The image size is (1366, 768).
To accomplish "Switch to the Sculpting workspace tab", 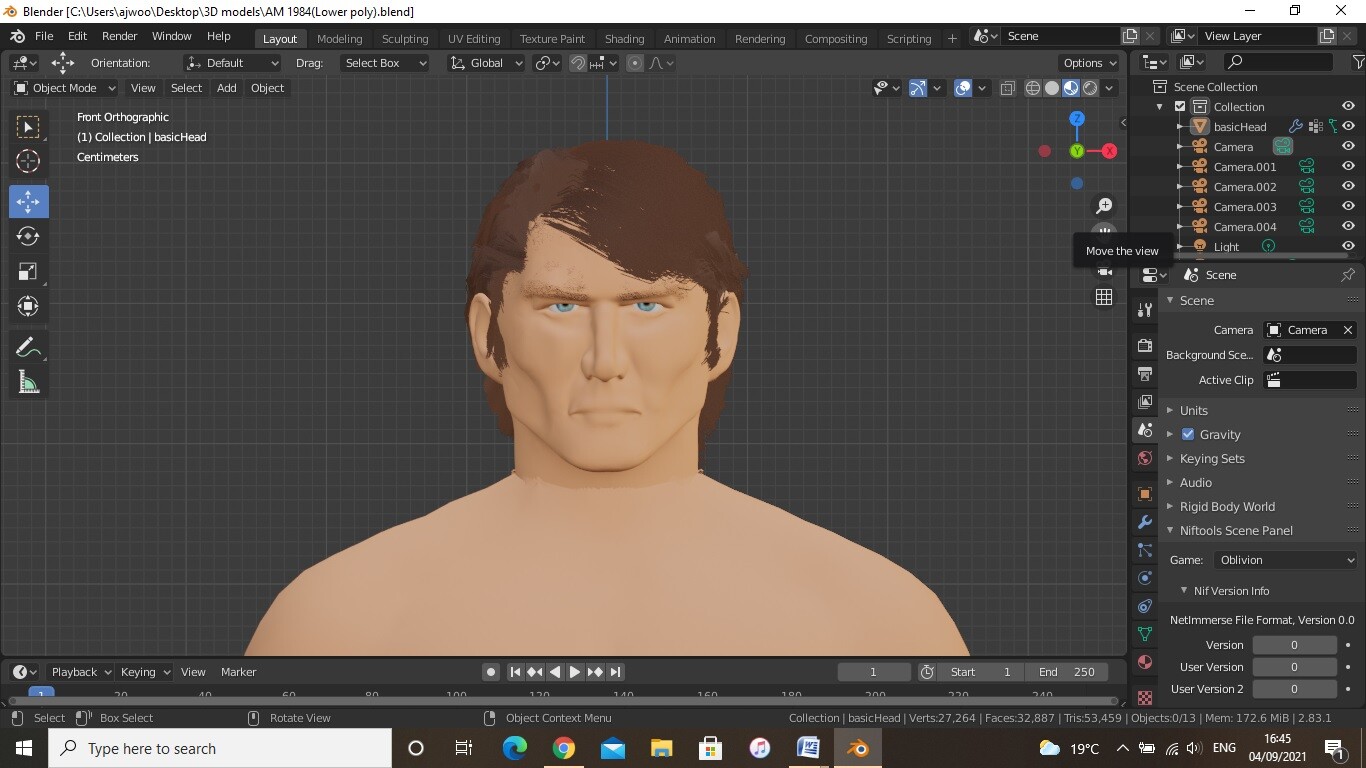I will coord(405,38).
